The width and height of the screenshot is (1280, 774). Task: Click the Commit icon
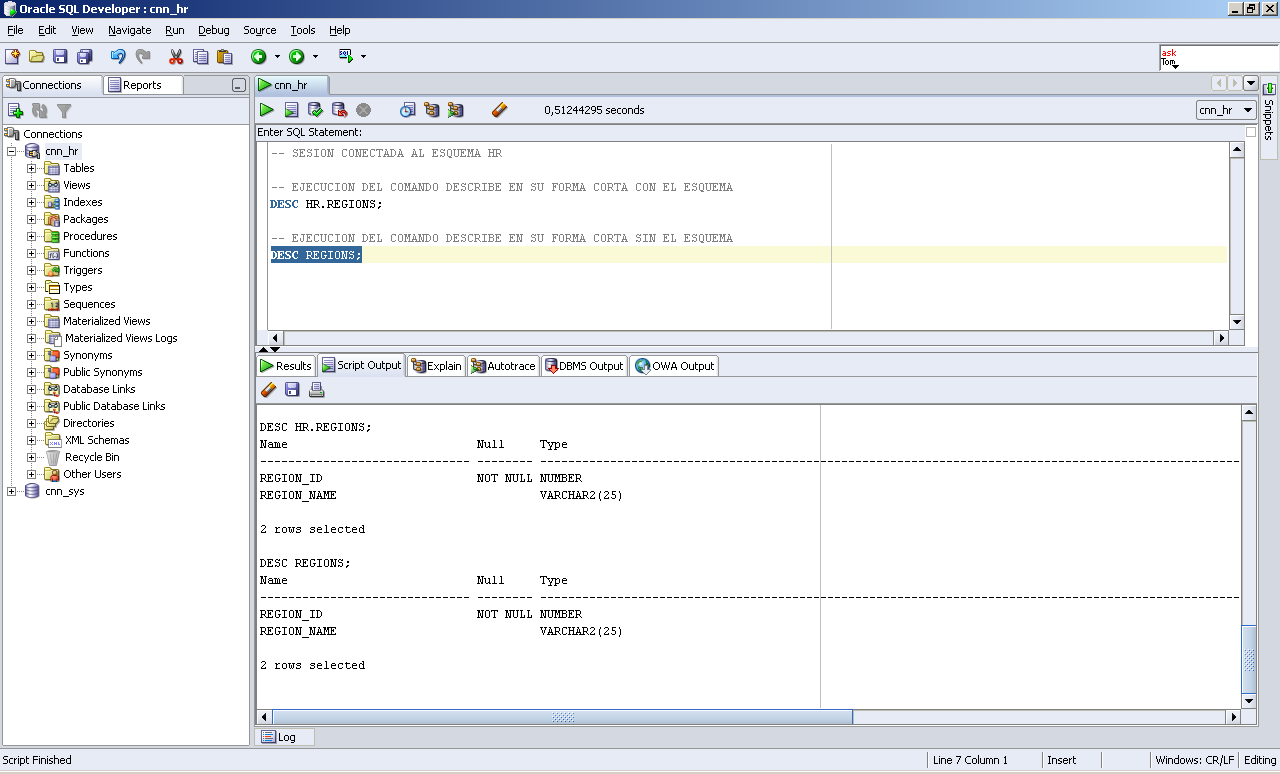pos(315,110)
